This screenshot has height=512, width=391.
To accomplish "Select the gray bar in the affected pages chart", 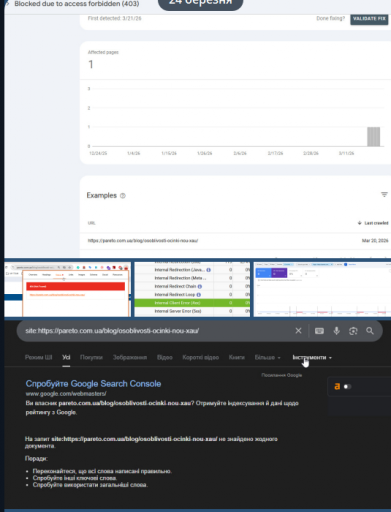I will click(x=374, y=136).
